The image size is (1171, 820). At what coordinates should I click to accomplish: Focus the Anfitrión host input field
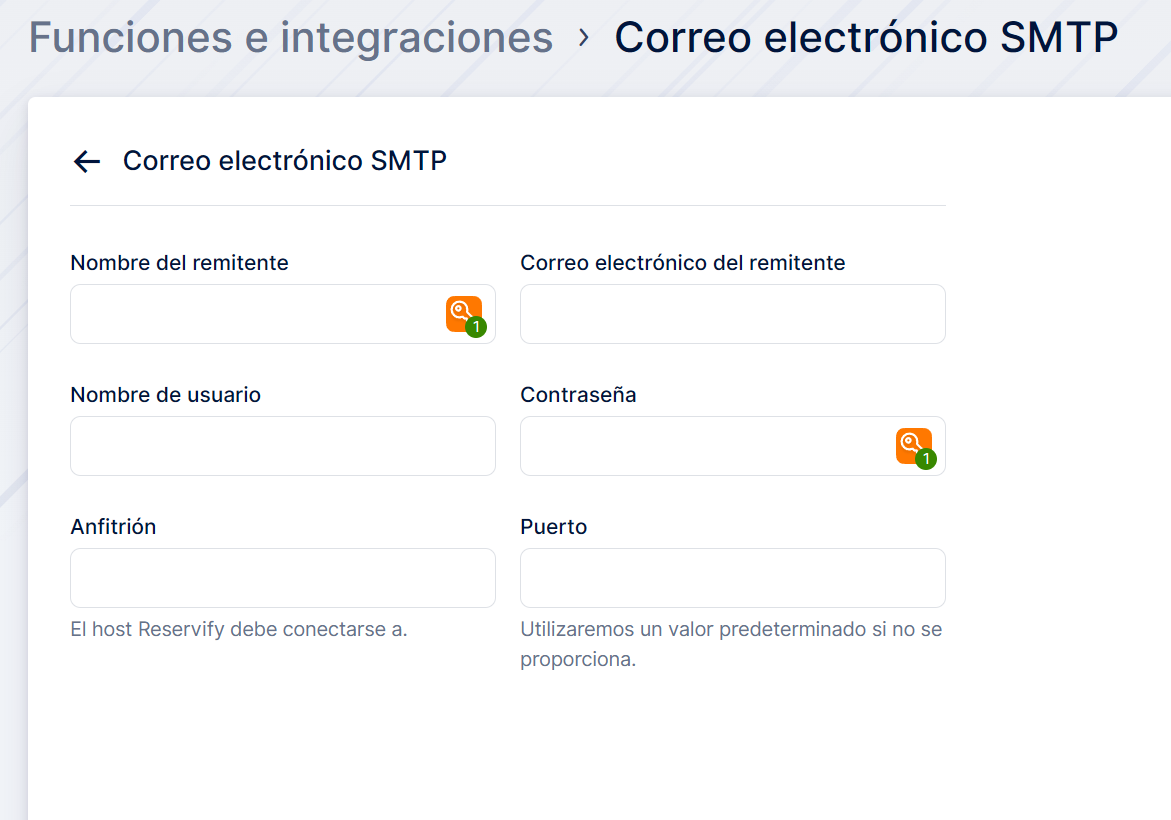tap(282, 578)
